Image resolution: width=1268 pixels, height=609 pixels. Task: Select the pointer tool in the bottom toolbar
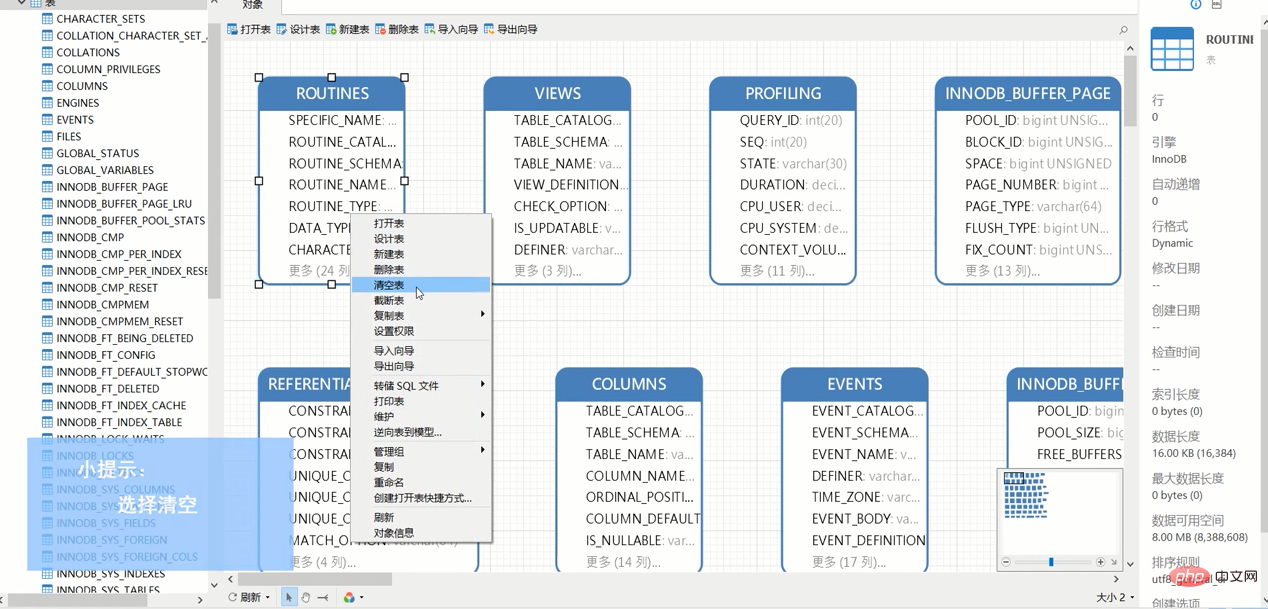[x=289, y=597]
